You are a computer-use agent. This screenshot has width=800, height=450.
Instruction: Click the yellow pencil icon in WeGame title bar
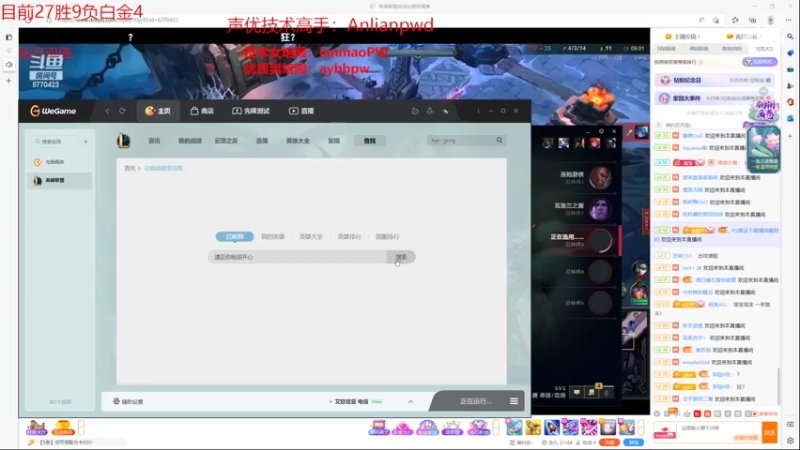point(445,111)
